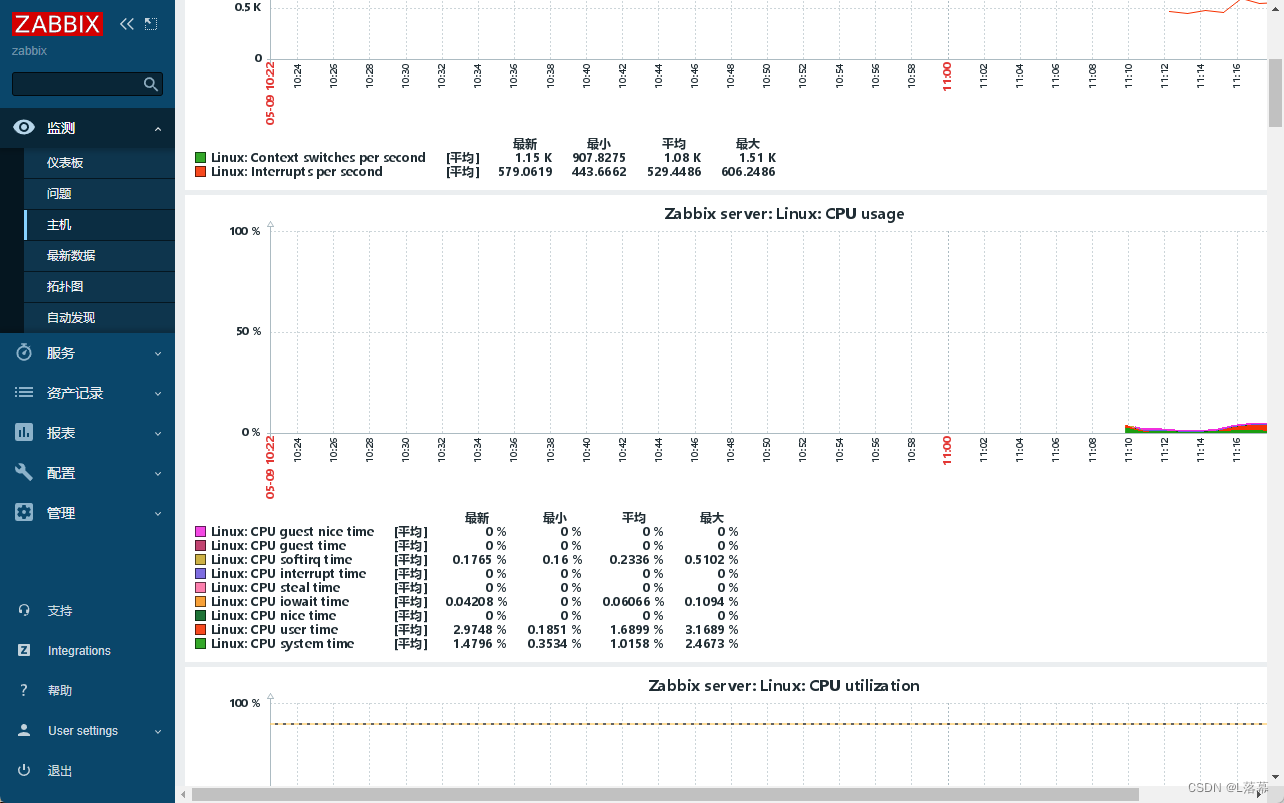Expand the 报表 menu chevron

[158, 434]
